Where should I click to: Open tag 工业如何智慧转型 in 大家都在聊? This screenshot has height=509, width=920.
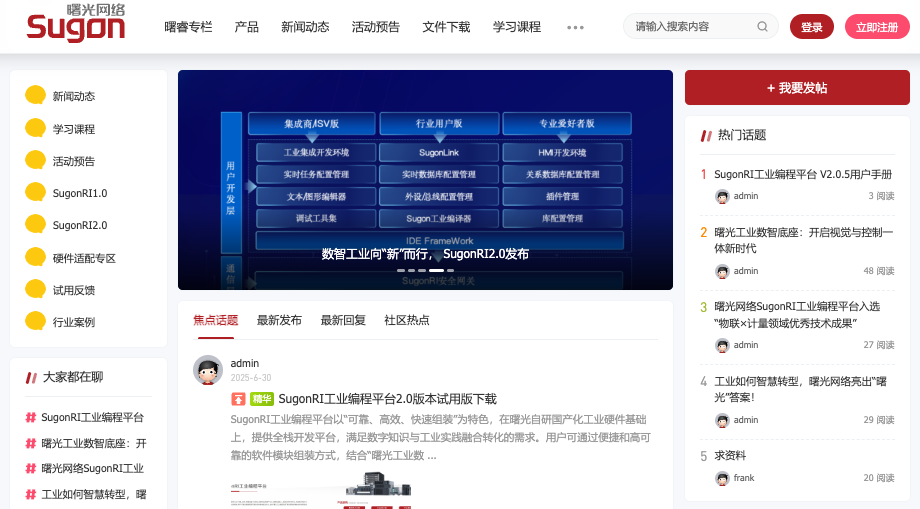point(93,494)
